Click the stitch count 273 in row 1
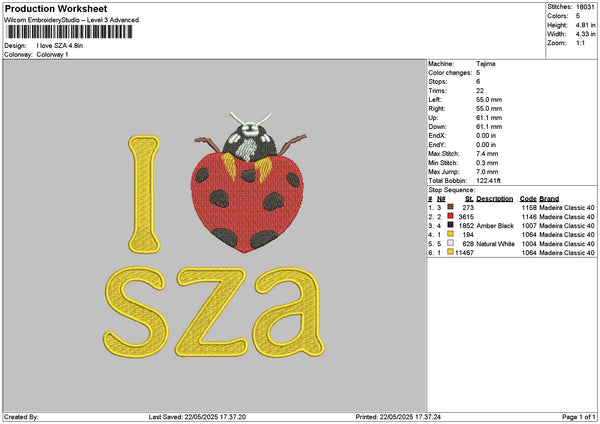 [468, 207]
